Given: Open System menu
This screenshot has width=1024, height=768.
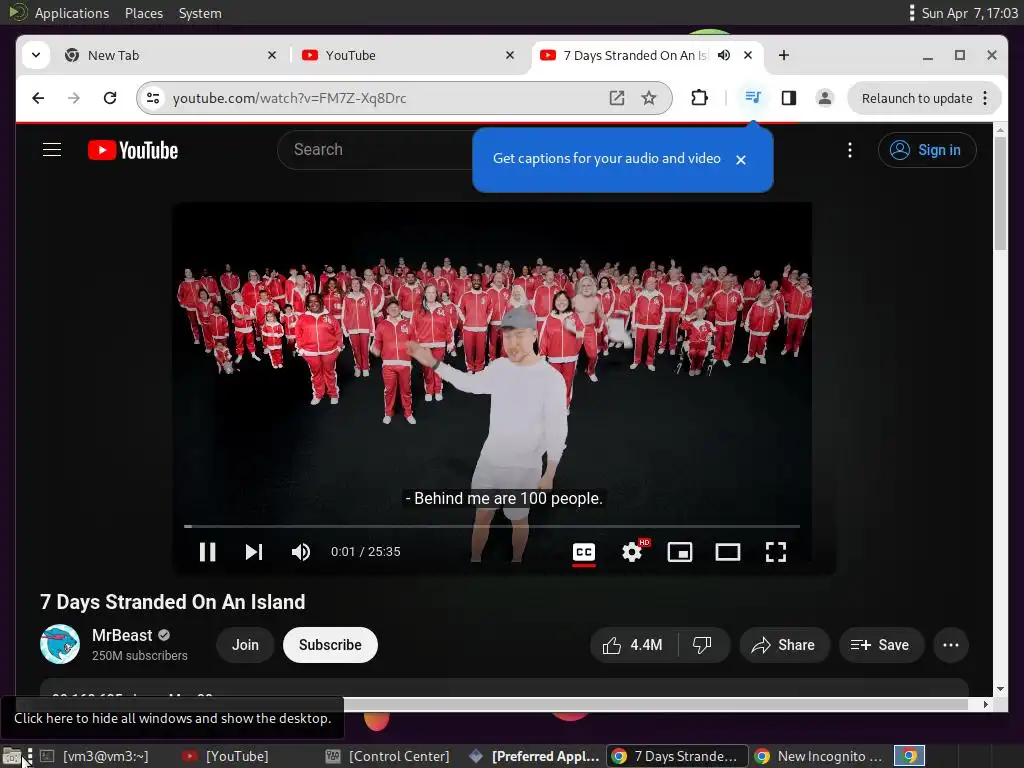Looking at the screenshot, I should click(200, 13).
